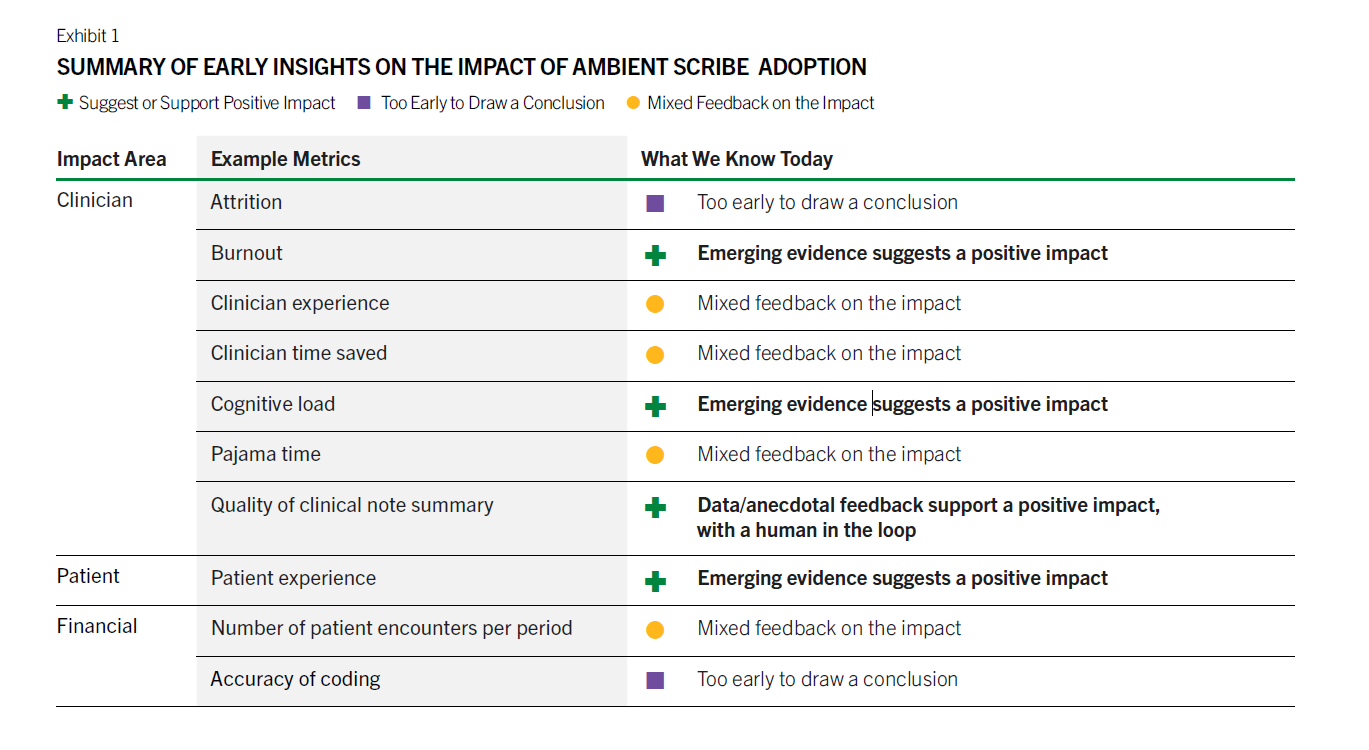Click the purple square legend marker
1369x750 pixels.
coord(364,102)
